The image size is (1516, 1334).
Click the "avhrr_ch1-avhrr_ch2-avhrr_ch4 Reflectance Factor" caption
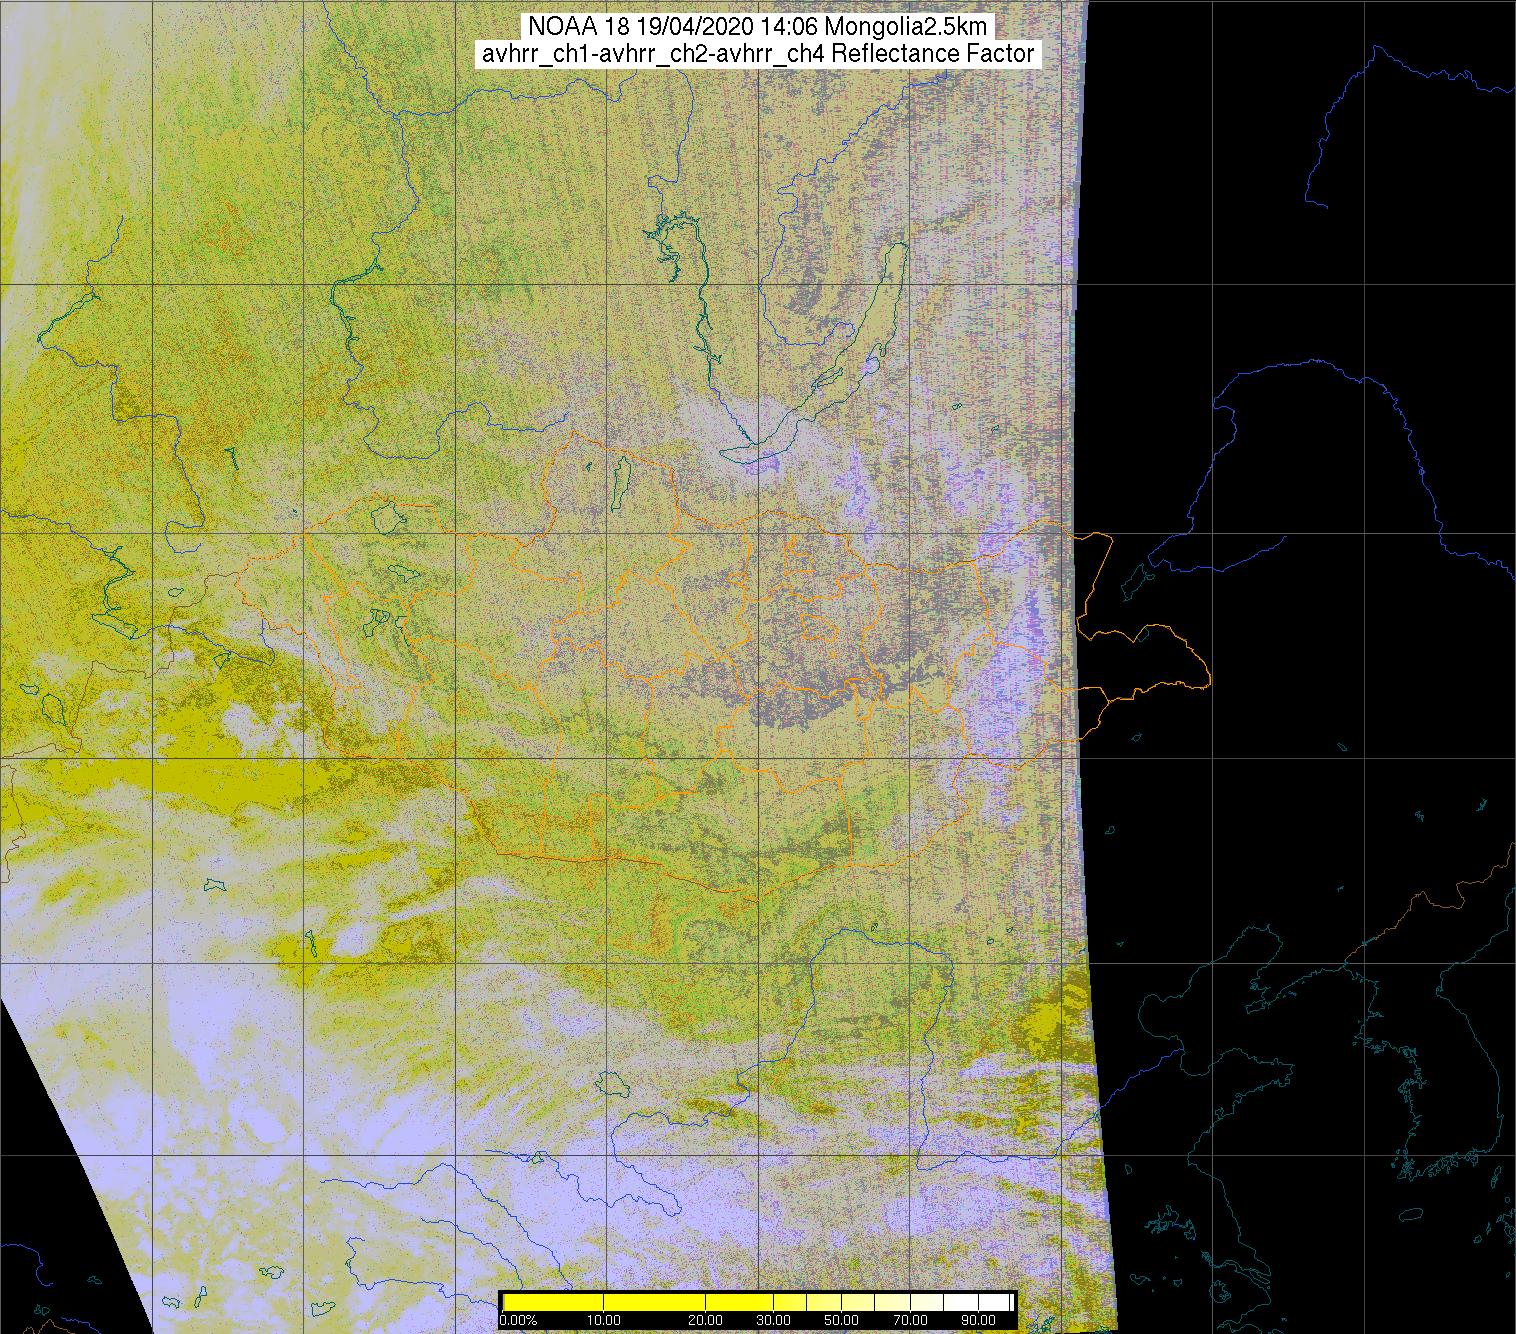[758, 54]
